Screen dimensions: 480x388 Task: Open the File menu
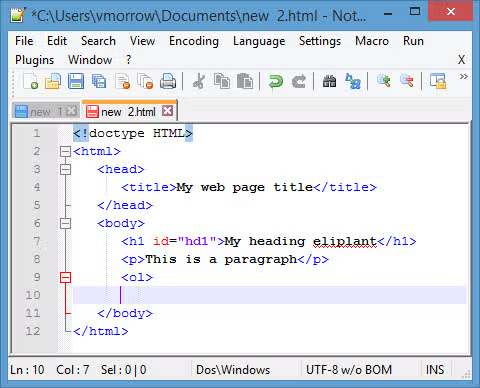24,41
